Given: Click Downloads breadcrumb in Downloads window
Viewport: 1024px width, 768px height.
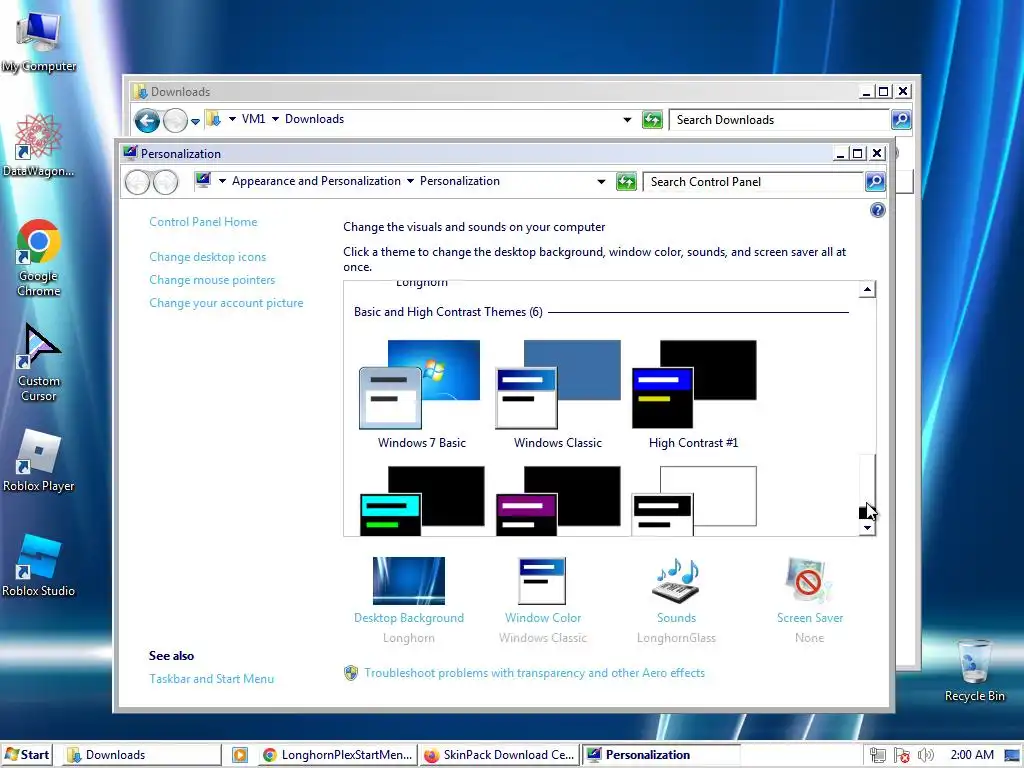Looking at the screenshot, I should [314, 119].
